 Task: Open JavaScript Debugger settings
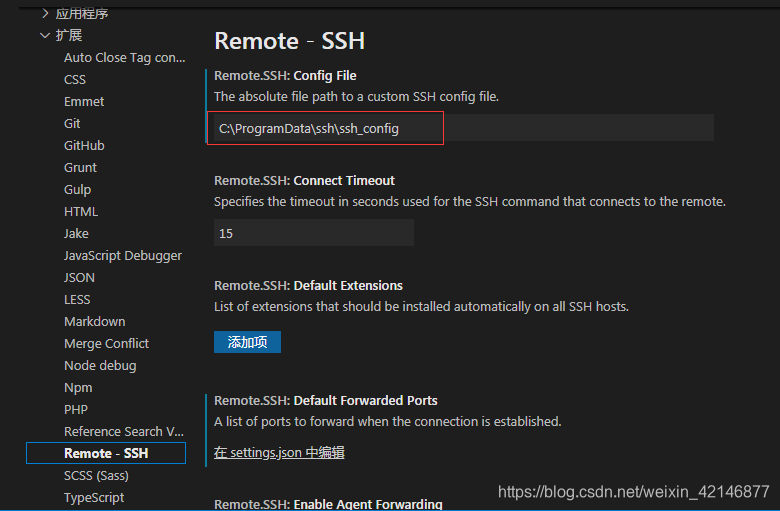pos(123,256)
